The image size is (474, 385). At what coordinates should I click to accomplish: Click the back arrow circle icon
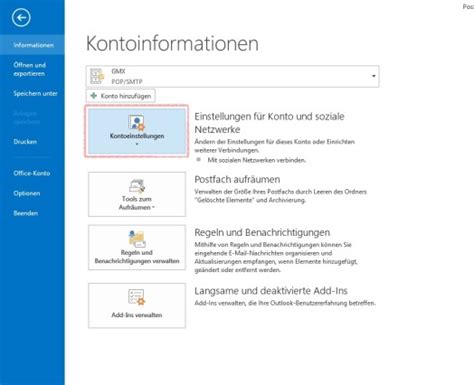pyautogui.click(x=21, y=18)
